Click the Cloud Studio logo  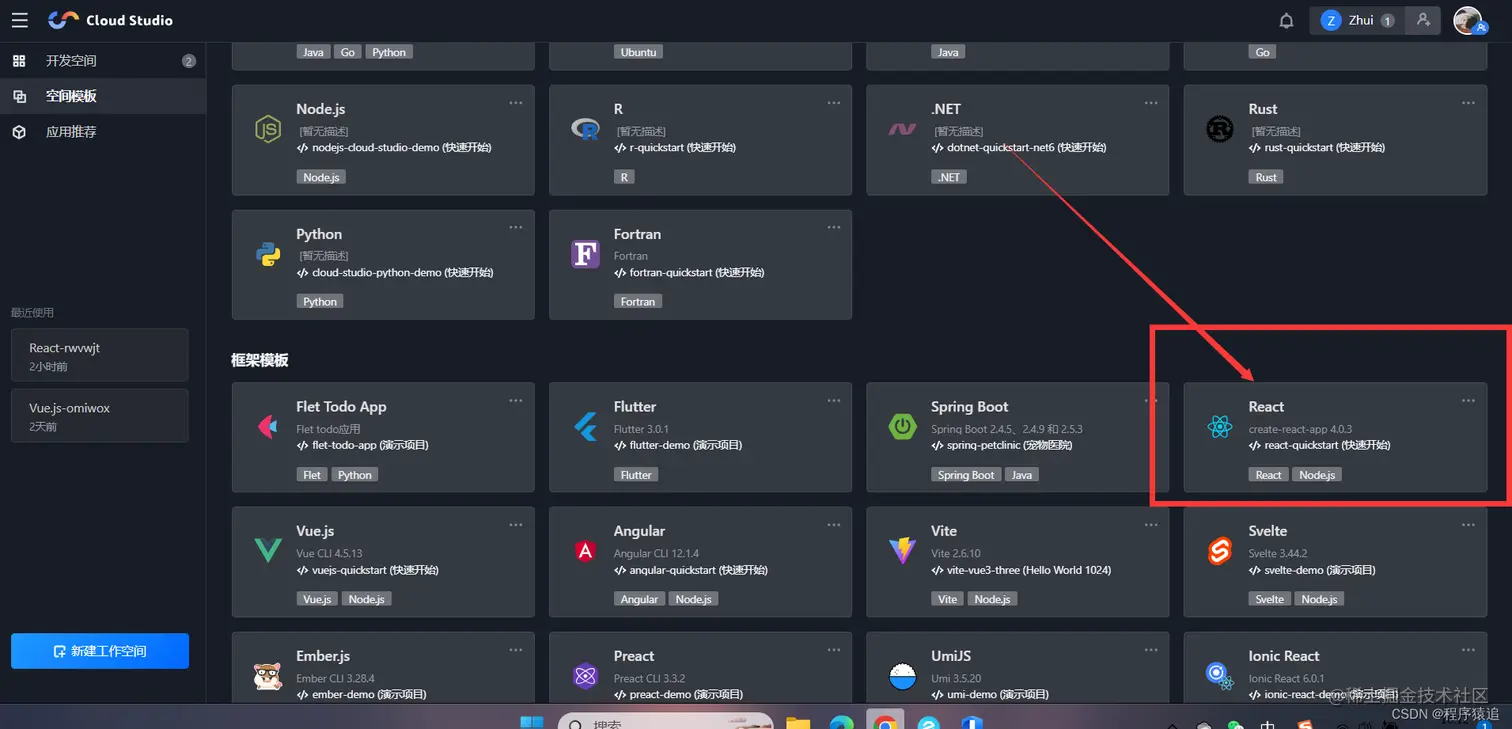110,20
